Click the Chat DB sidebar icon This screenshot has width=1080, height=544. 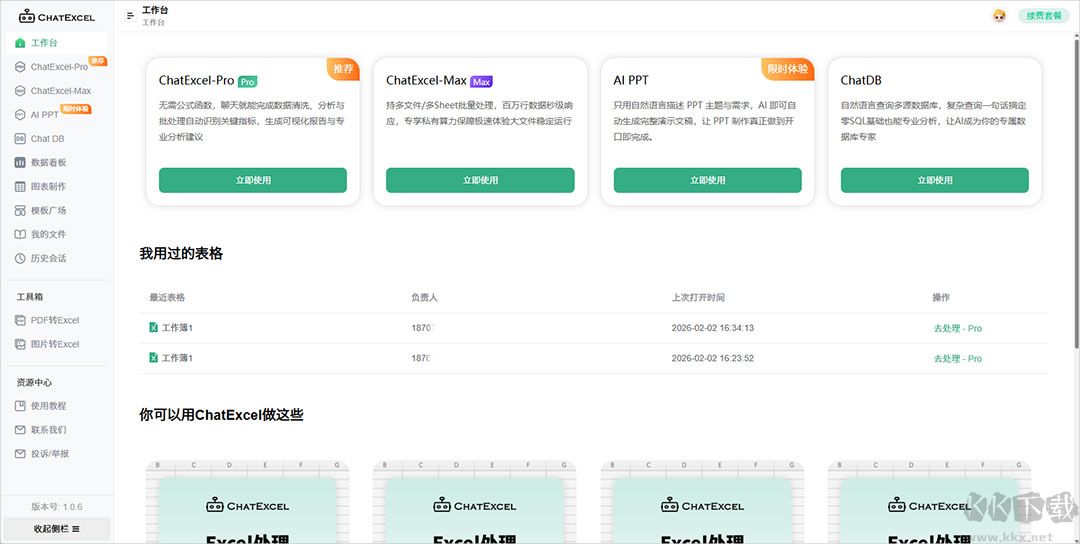[20, 138]
